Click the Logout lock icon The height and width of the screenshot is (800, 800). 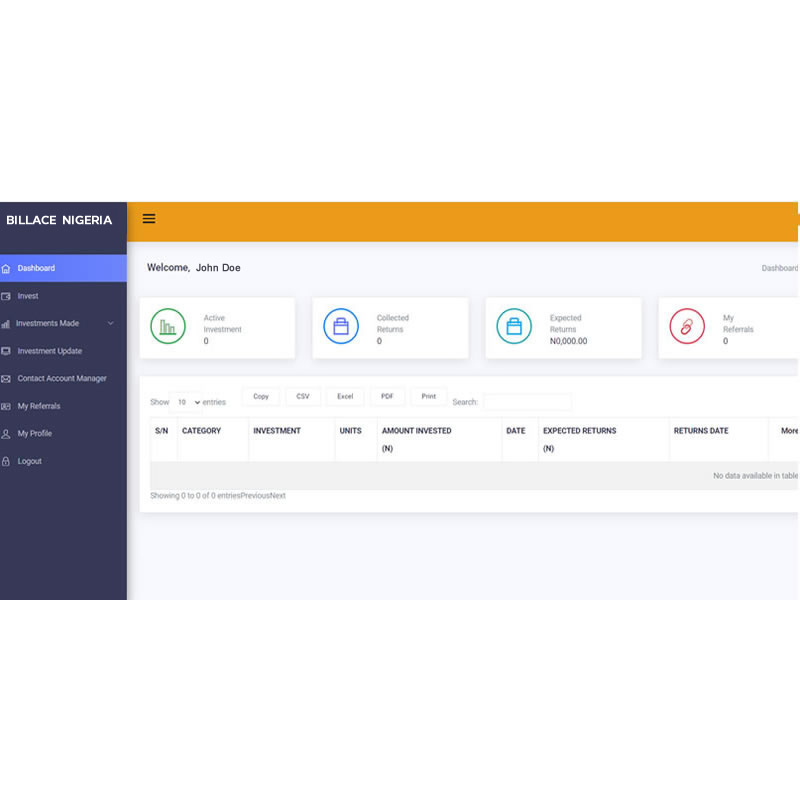coord(6,461)
